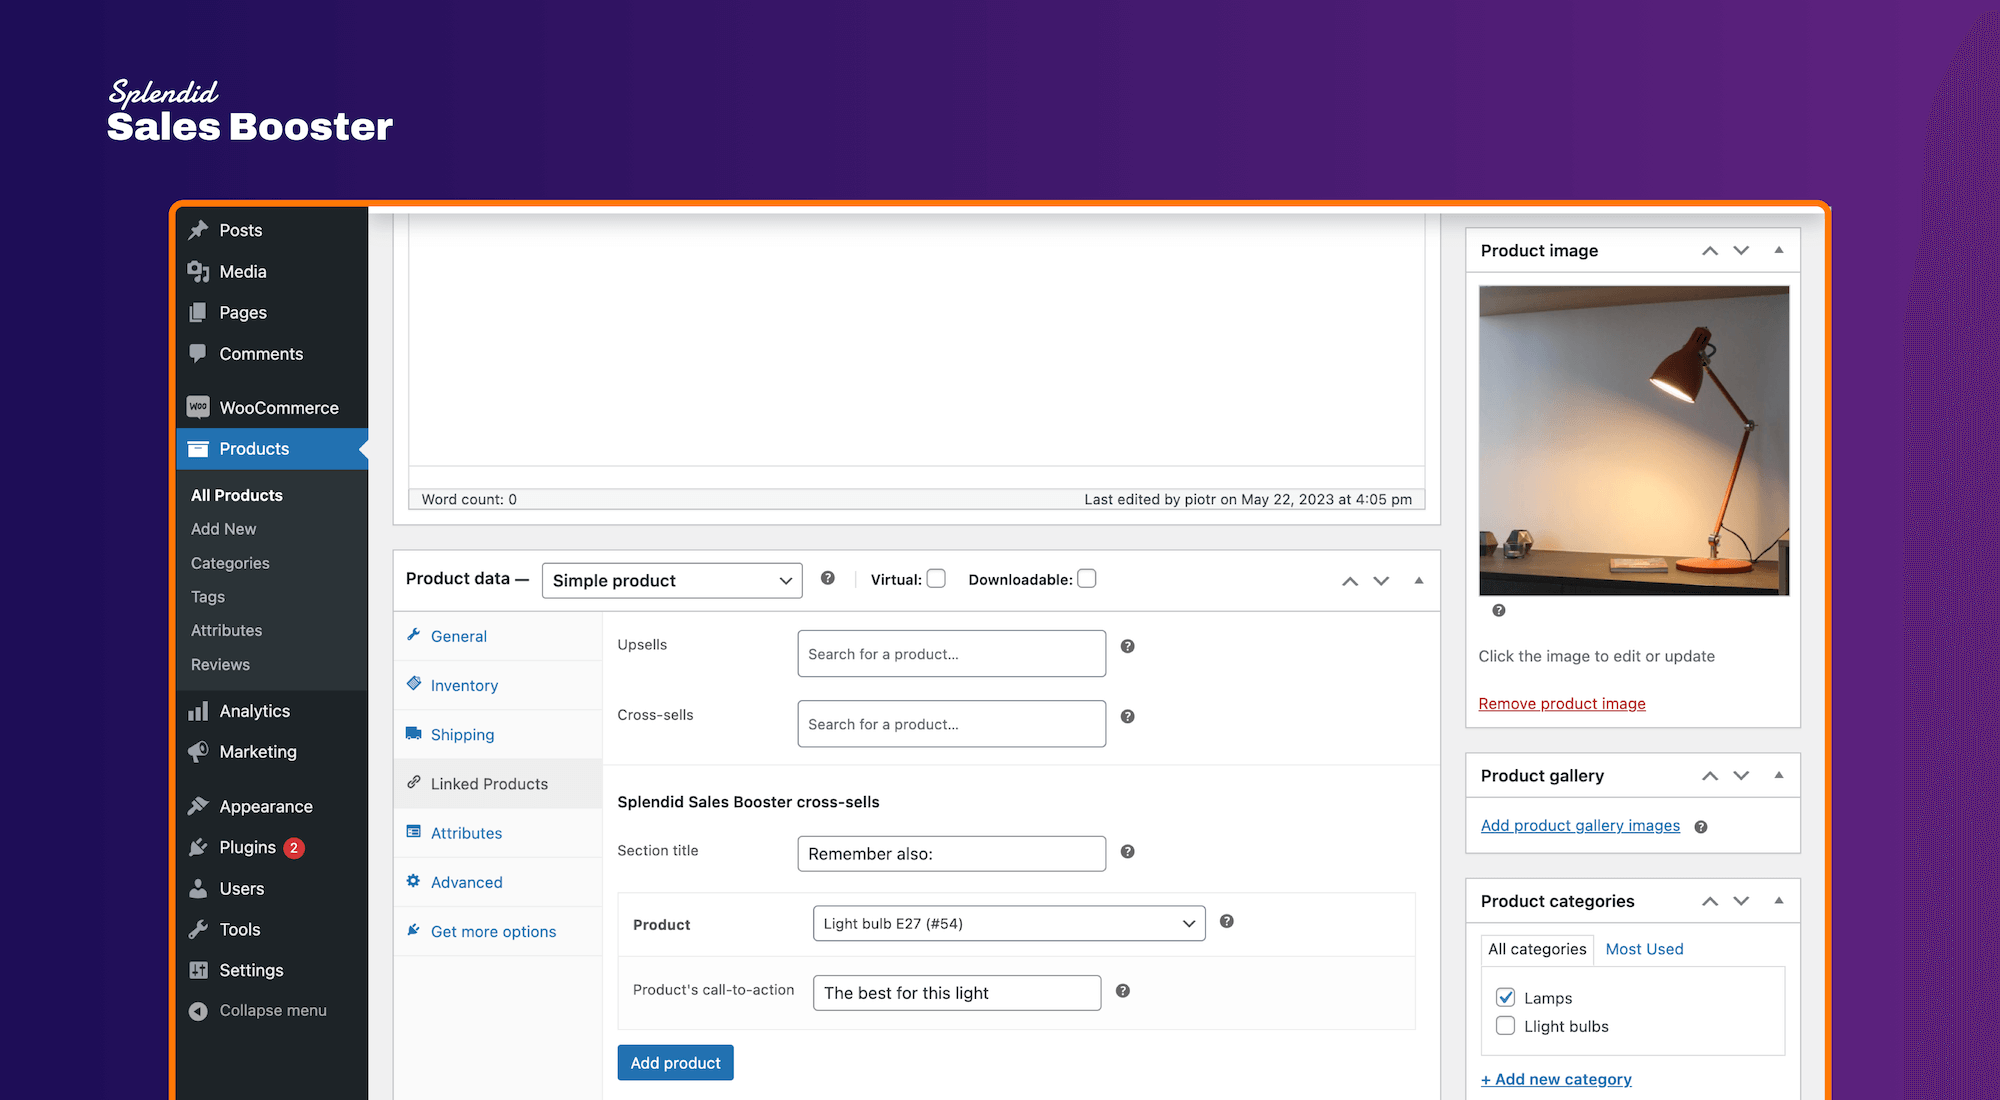The height and width of the screenshot is (1100, 2000).
Task: Click the Media icon in sidebar
Action: pyautogui.click(x=198, y=271)
